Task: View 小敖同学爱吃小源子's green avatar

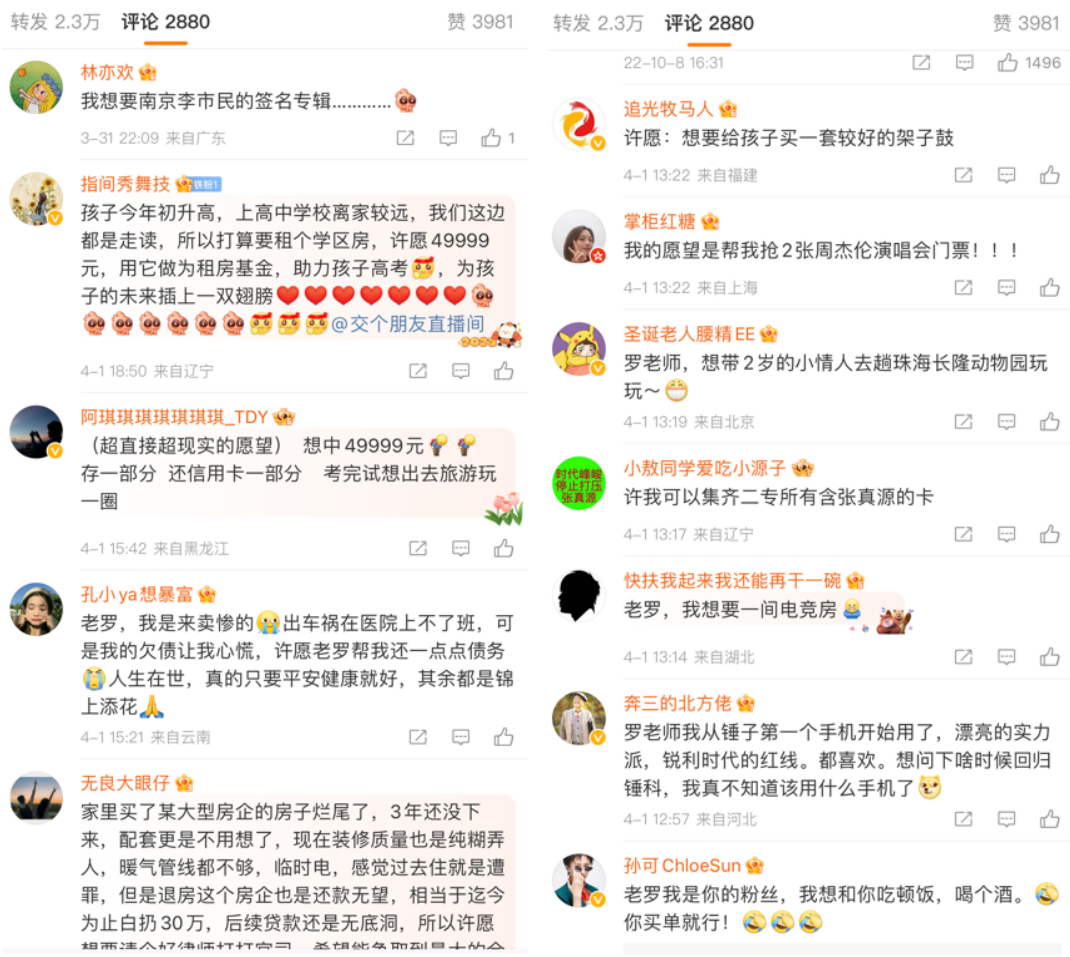Action: 578,483
